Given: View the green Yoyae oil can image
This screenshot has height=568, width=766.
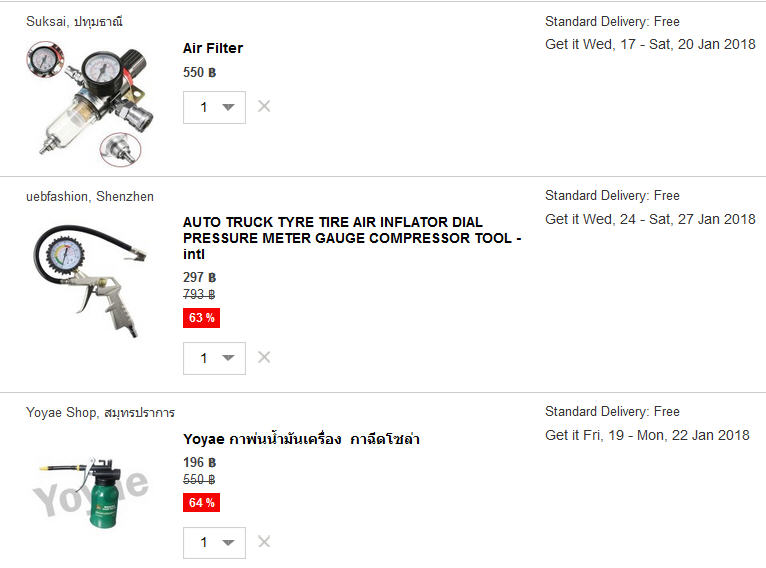Looking at the screenshot, I should 91,493.
